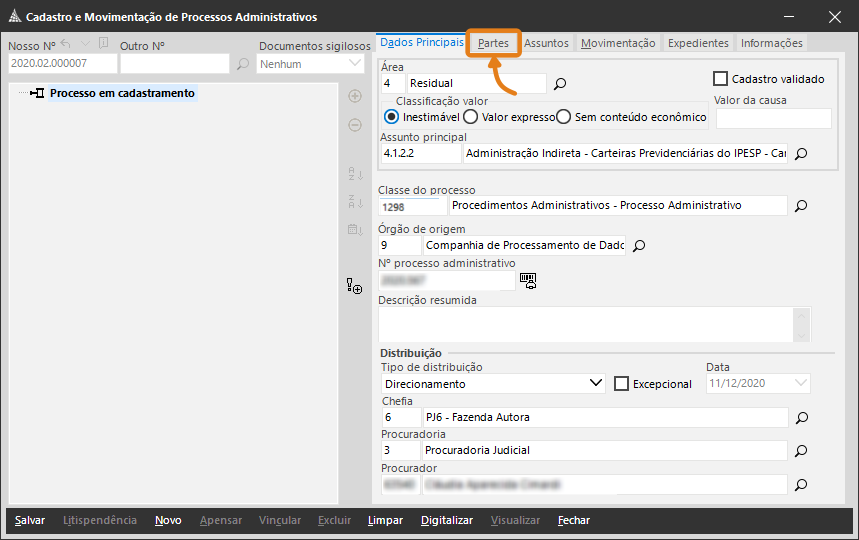Image resolution: width=859 pixels, height=540 pixels.
Task: Click the search magnifier next to Área field
Action: point(560,84)
